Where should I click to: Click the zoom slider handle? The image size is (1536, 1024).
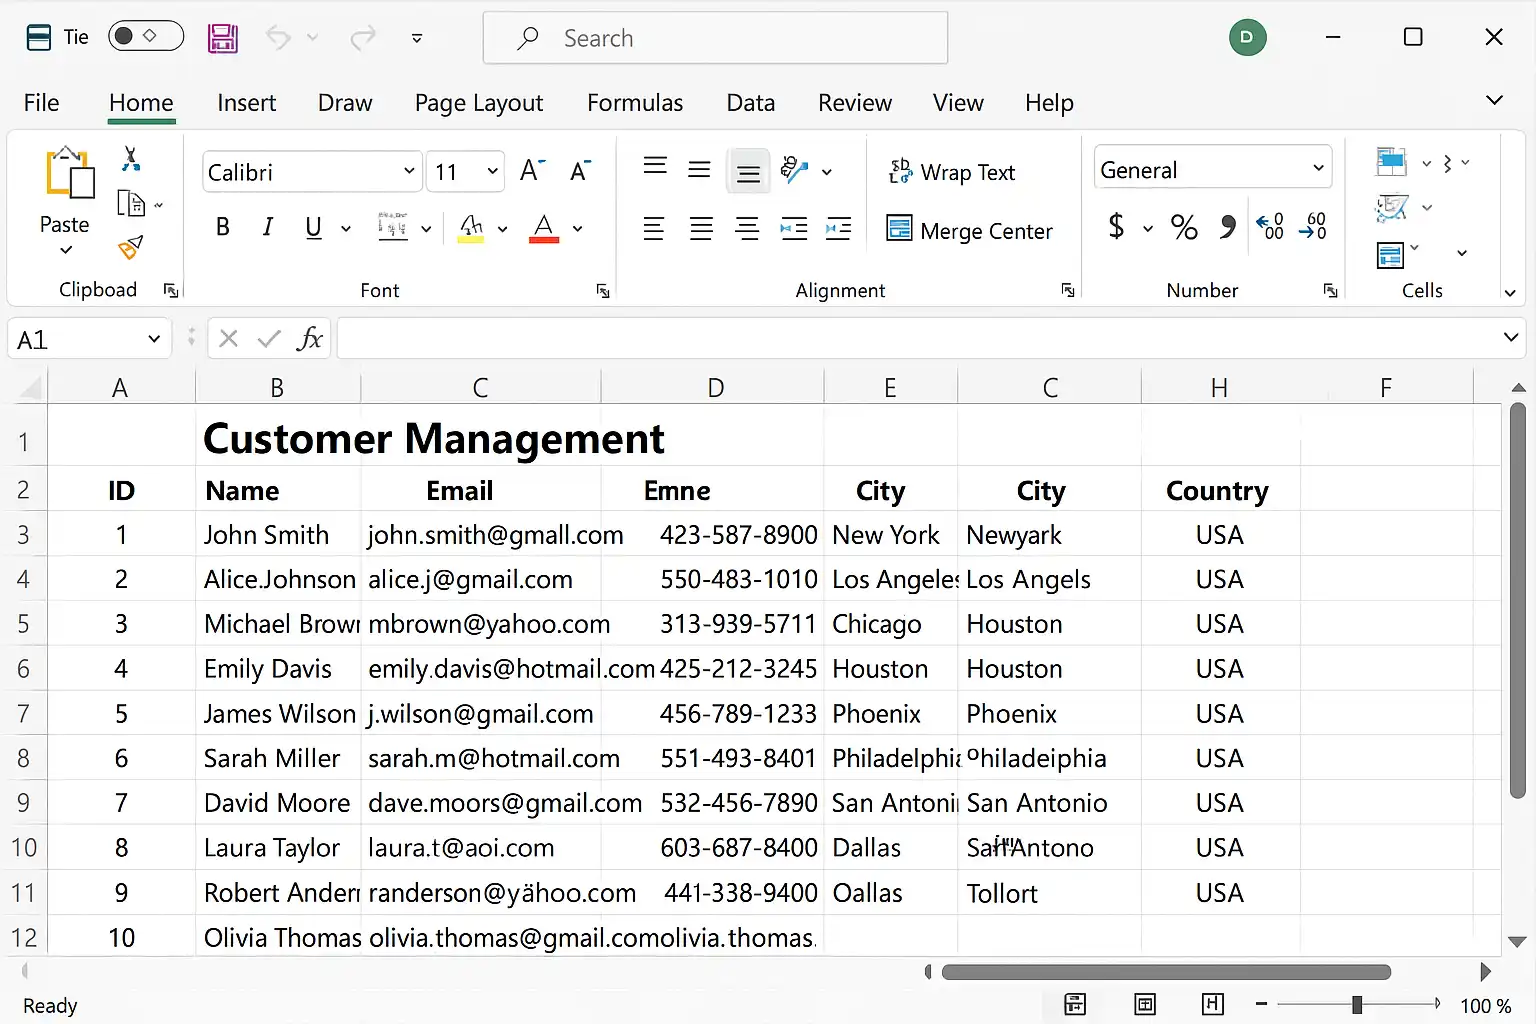pos(1356,1004)
